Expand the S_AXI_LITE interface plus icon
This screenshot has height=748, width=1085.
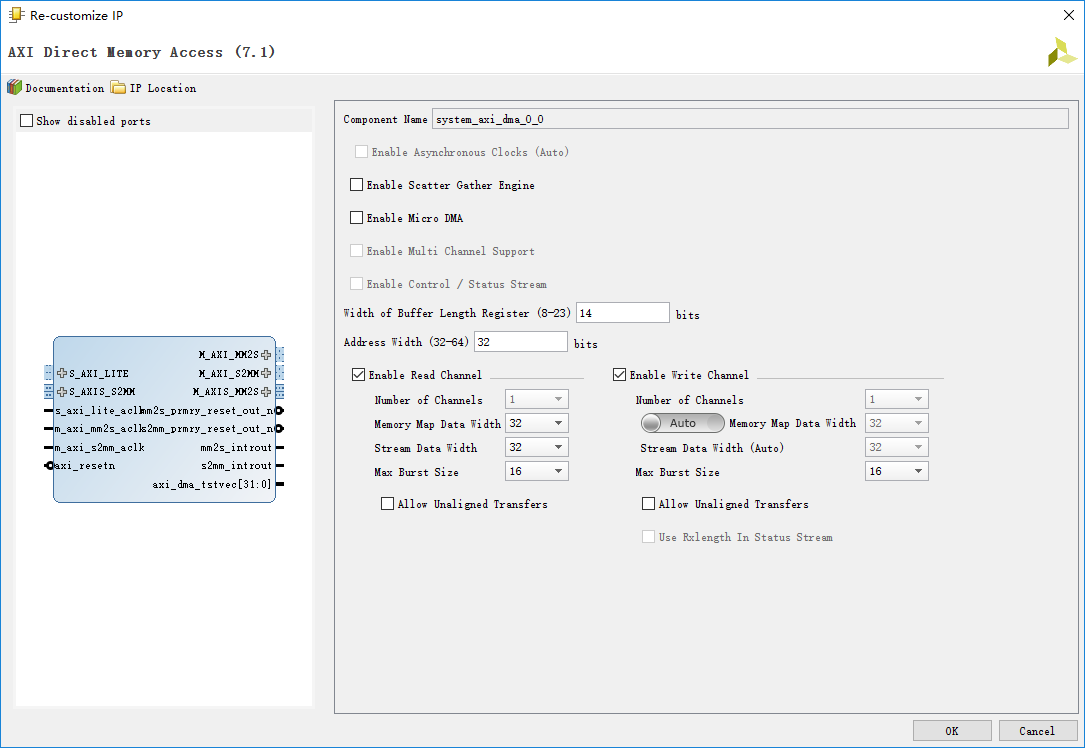pos(62,373)
